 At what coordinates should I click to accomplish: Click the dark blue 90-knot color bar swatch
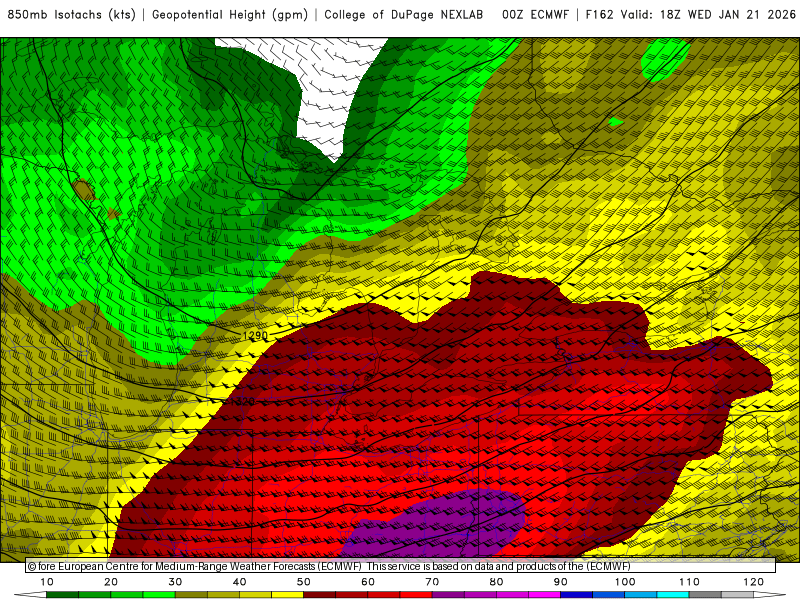pyautogui.click(x=577, y=595)
